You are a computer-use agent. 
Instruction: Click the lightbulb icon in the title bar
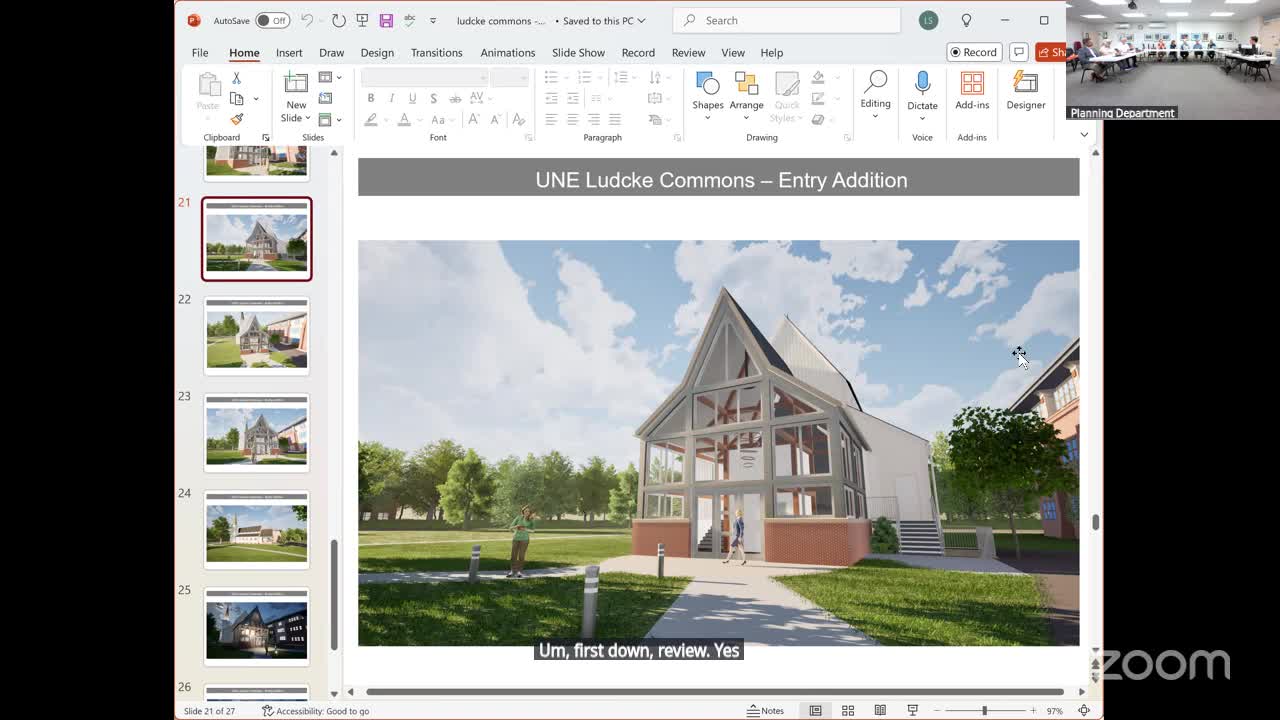tap(966, 20)
